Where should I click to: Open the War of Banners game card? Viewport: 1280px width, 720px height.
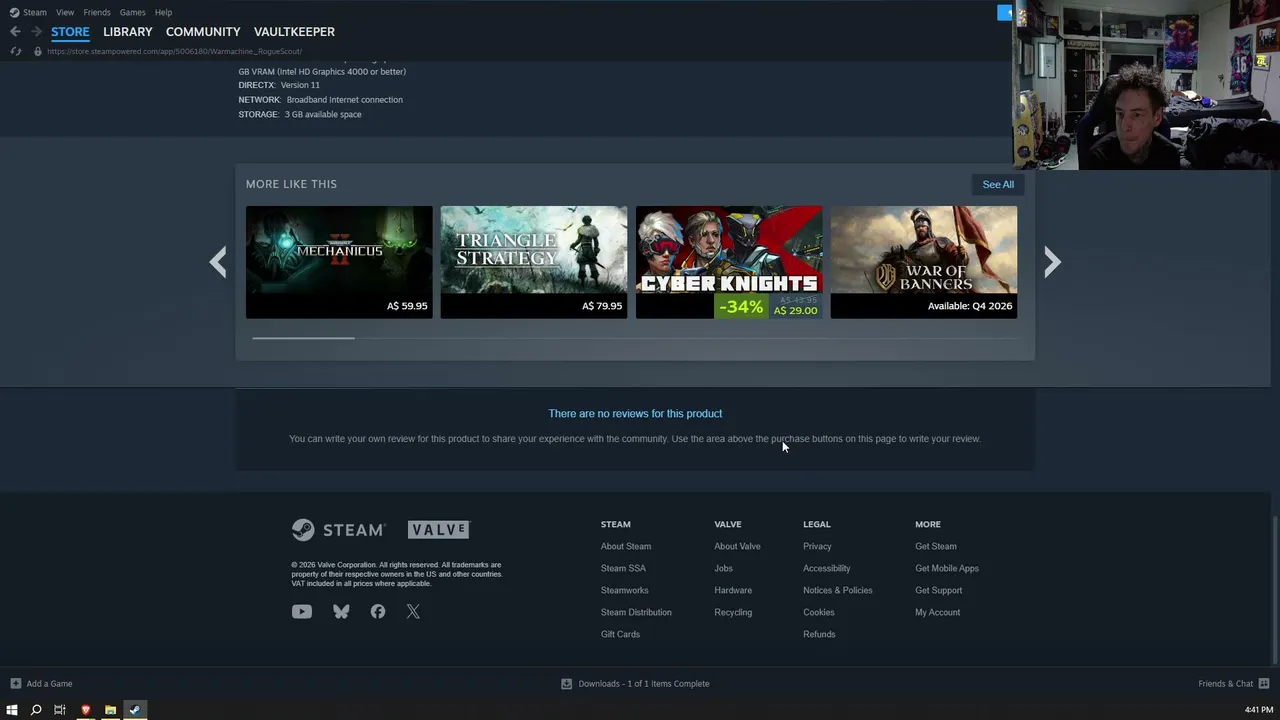point(924,262)
